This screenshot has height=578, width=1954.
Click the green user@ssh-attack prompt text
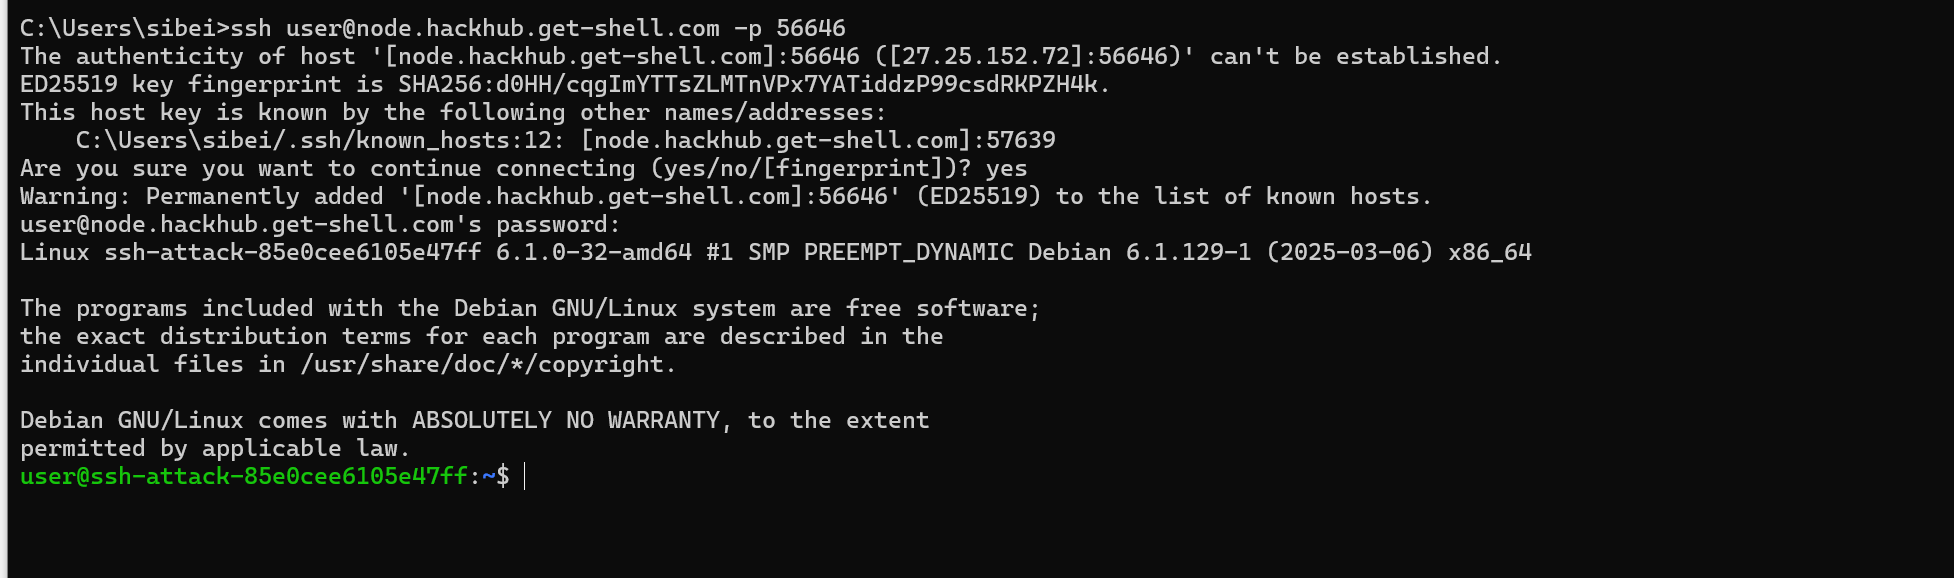click(243, 477)
